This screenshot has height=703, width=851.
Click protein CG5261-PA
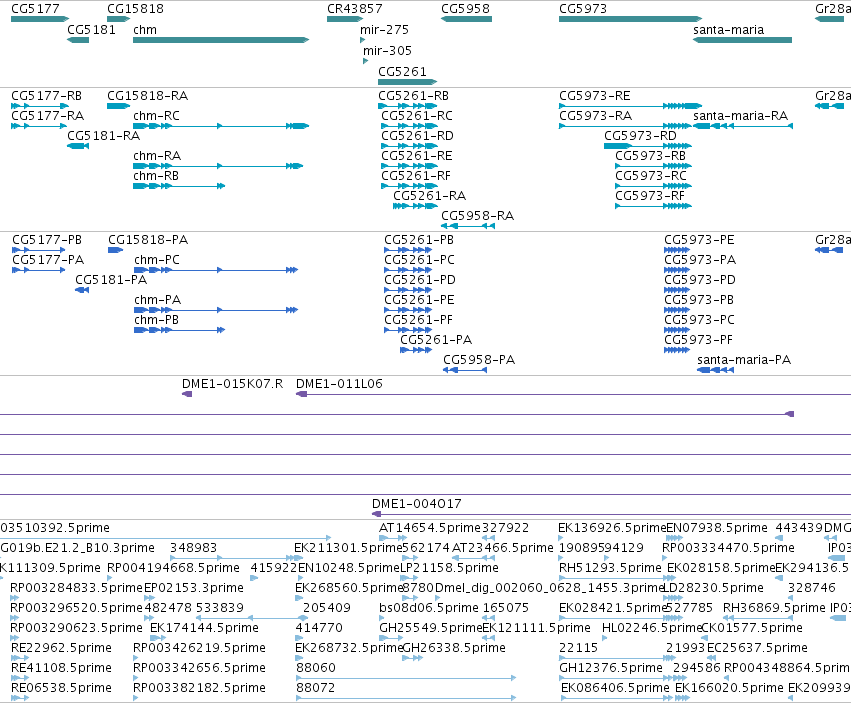[436, 340]
